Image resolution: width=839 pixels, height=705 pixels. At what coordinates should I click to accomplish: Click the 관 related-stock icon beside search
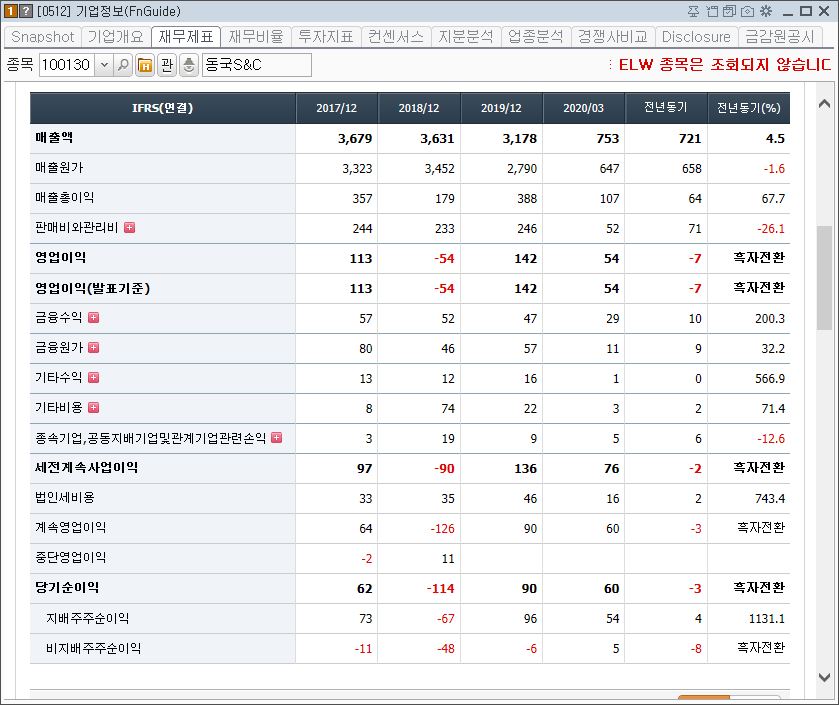(166, 63)
